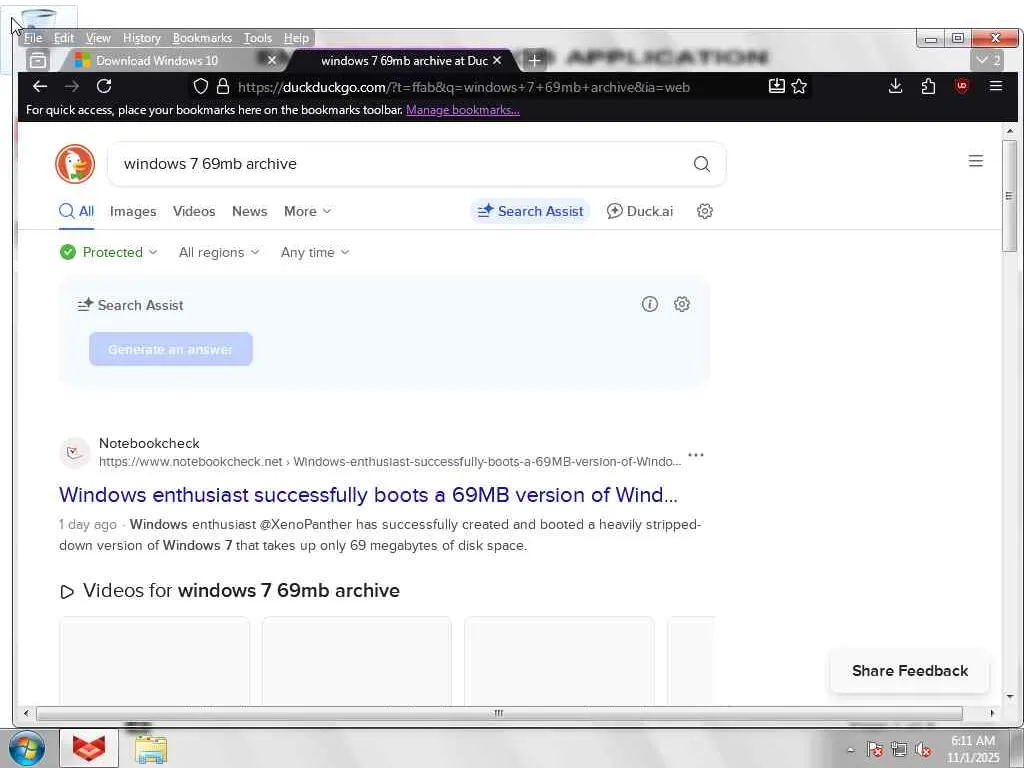Screen dimensions: 1024x768
Task: Expand the Any time filter dropdown
Action: (315, 252)
